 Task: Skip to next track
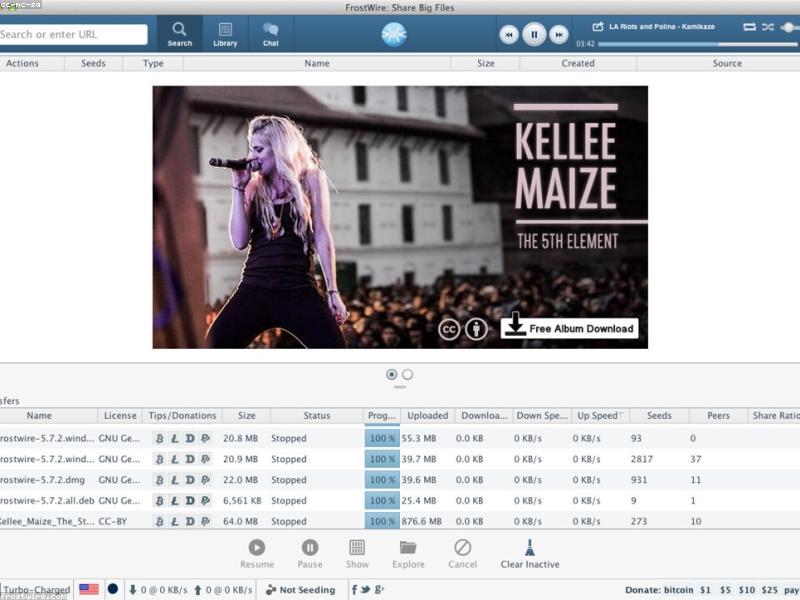click(x=559, y=34)
